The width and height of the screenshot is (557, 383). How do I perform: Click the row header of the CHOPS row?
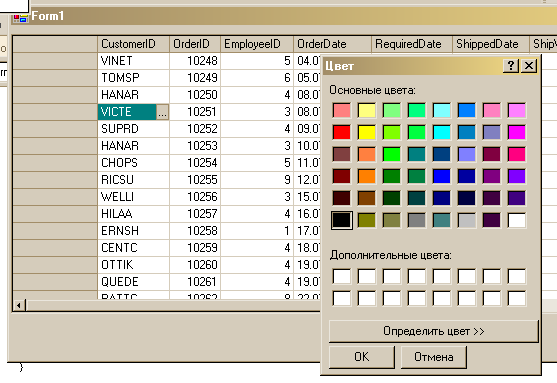pyautogui.click(x=55, y=163)
